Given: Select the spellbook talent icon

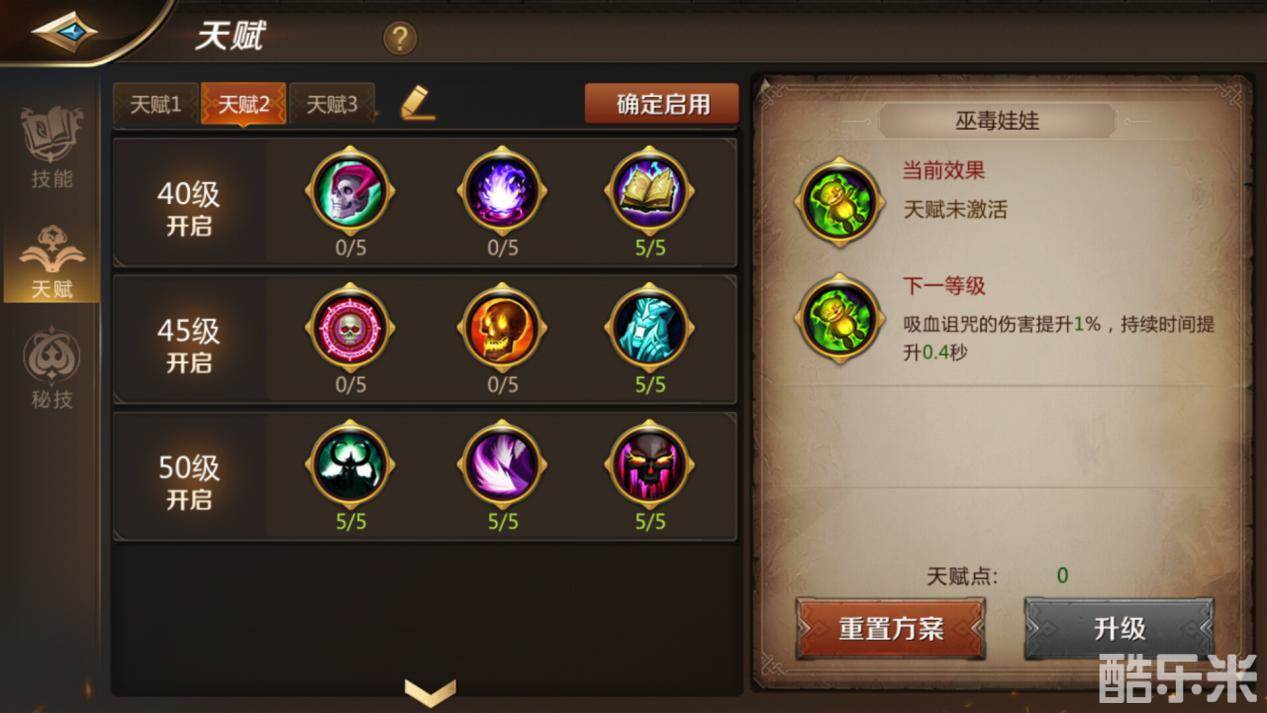Looking at the screenshot, I should pos(650,191).
